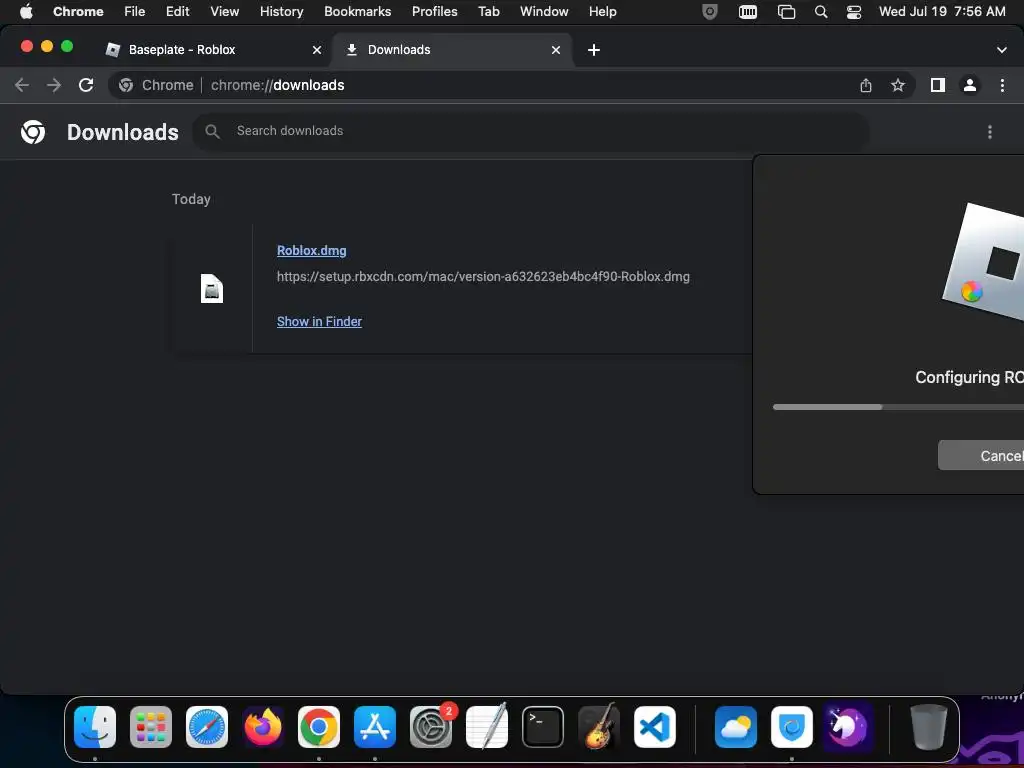Screen dimensions: 1024x768
Task: Open the Bookmarks menu
Action: (x=358, y=12)
